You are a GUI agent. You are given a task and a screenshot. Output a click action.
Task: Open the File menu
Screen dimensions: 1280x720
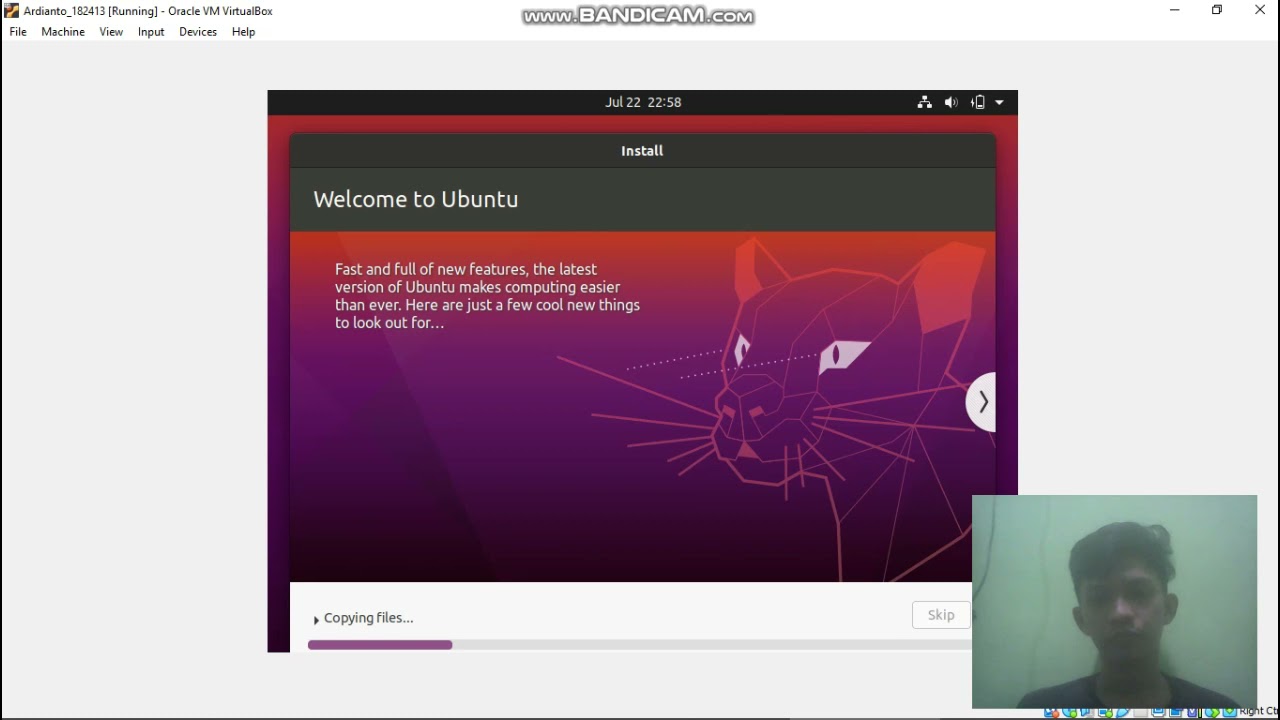tap(18, 32)
